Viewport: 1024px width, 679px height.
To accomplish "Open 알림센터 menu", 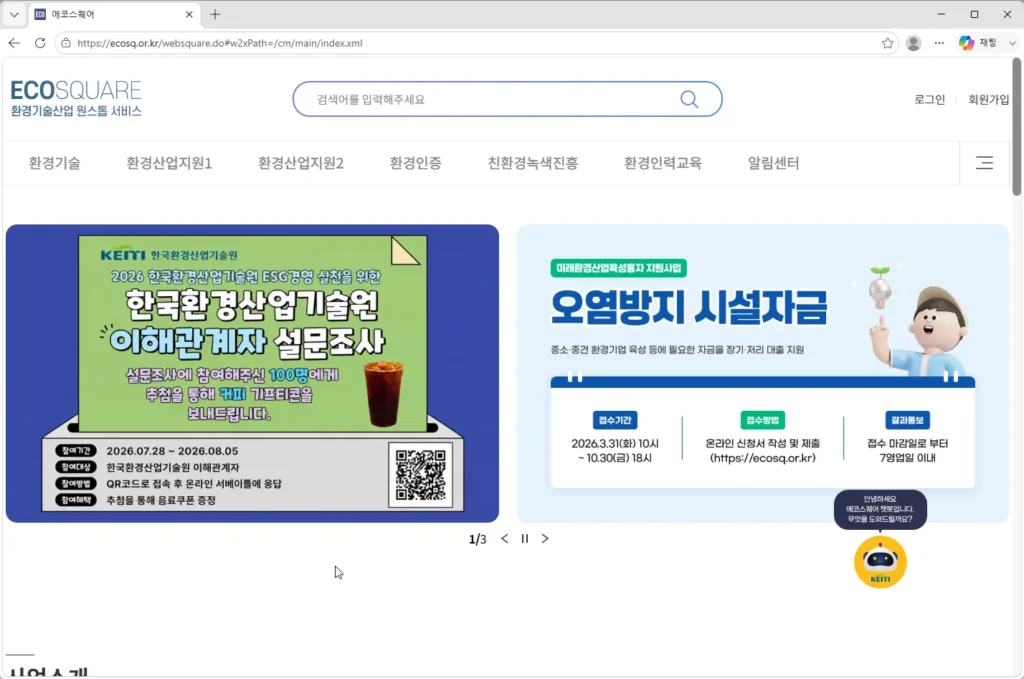I will pyautogui.click(x=773, y=163).
